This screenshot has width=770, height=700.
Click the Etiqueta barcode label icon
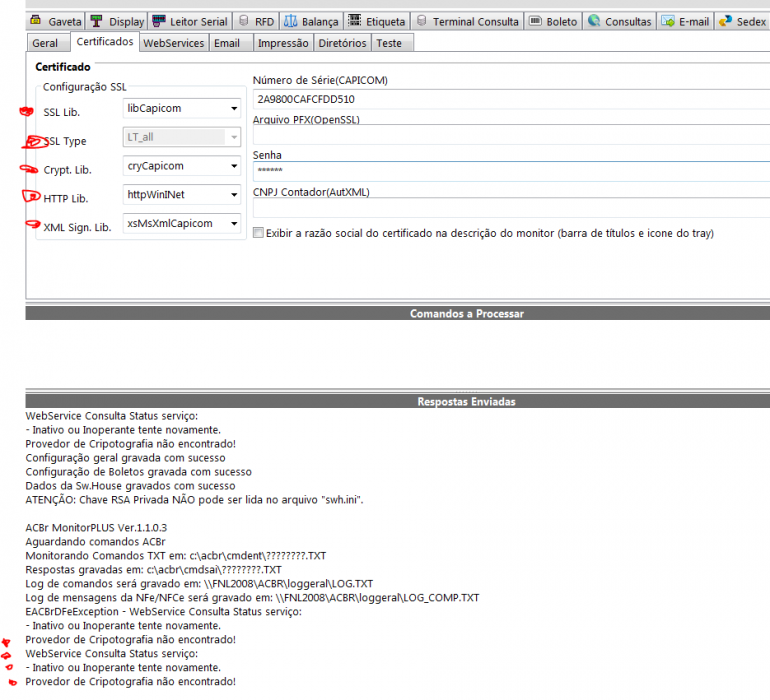(355, 21)
